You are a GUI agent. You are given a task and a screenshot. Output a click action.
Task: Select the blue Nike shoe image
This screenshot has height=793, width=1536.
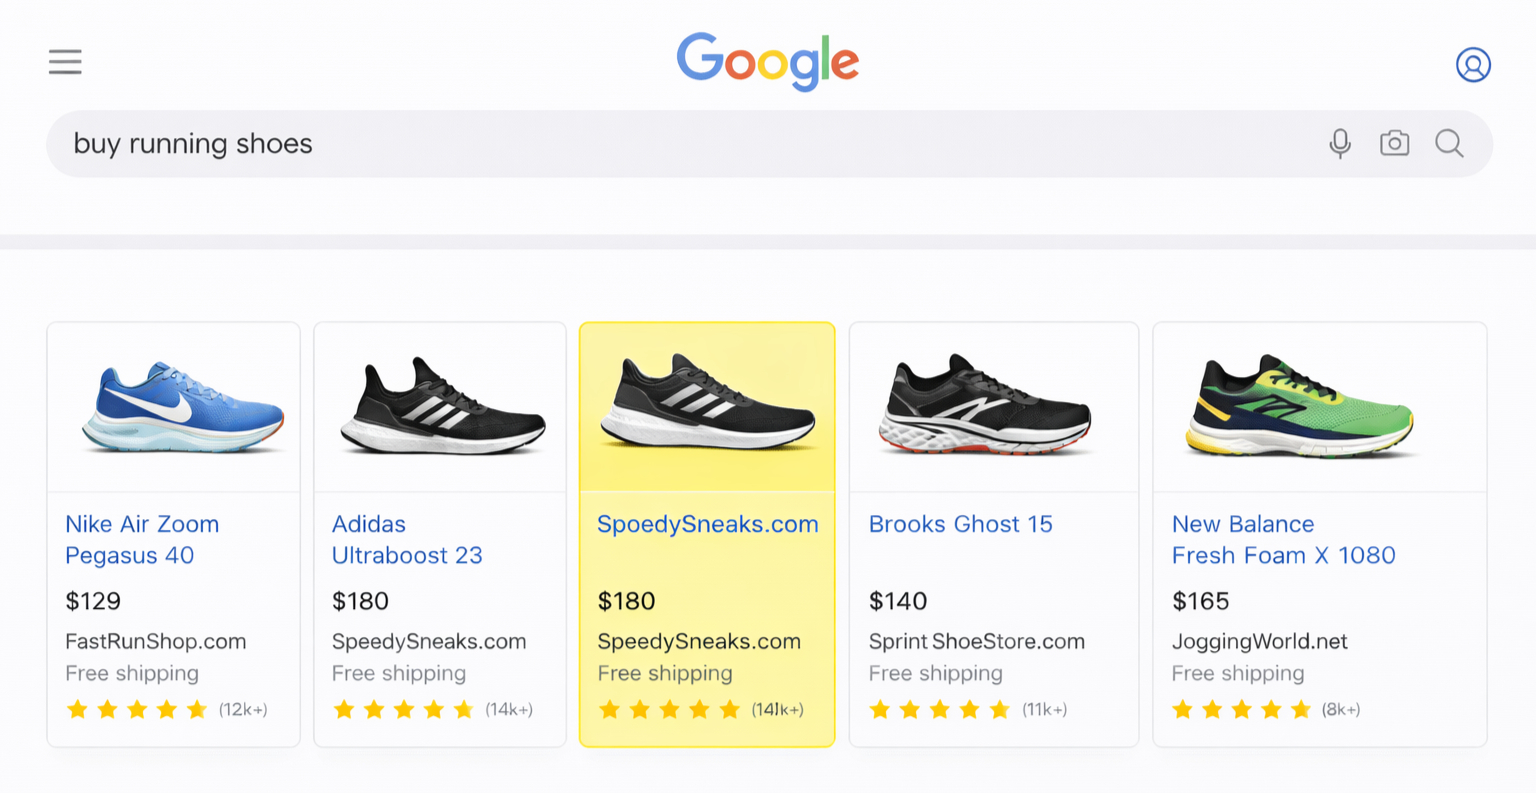pos(183,408)
